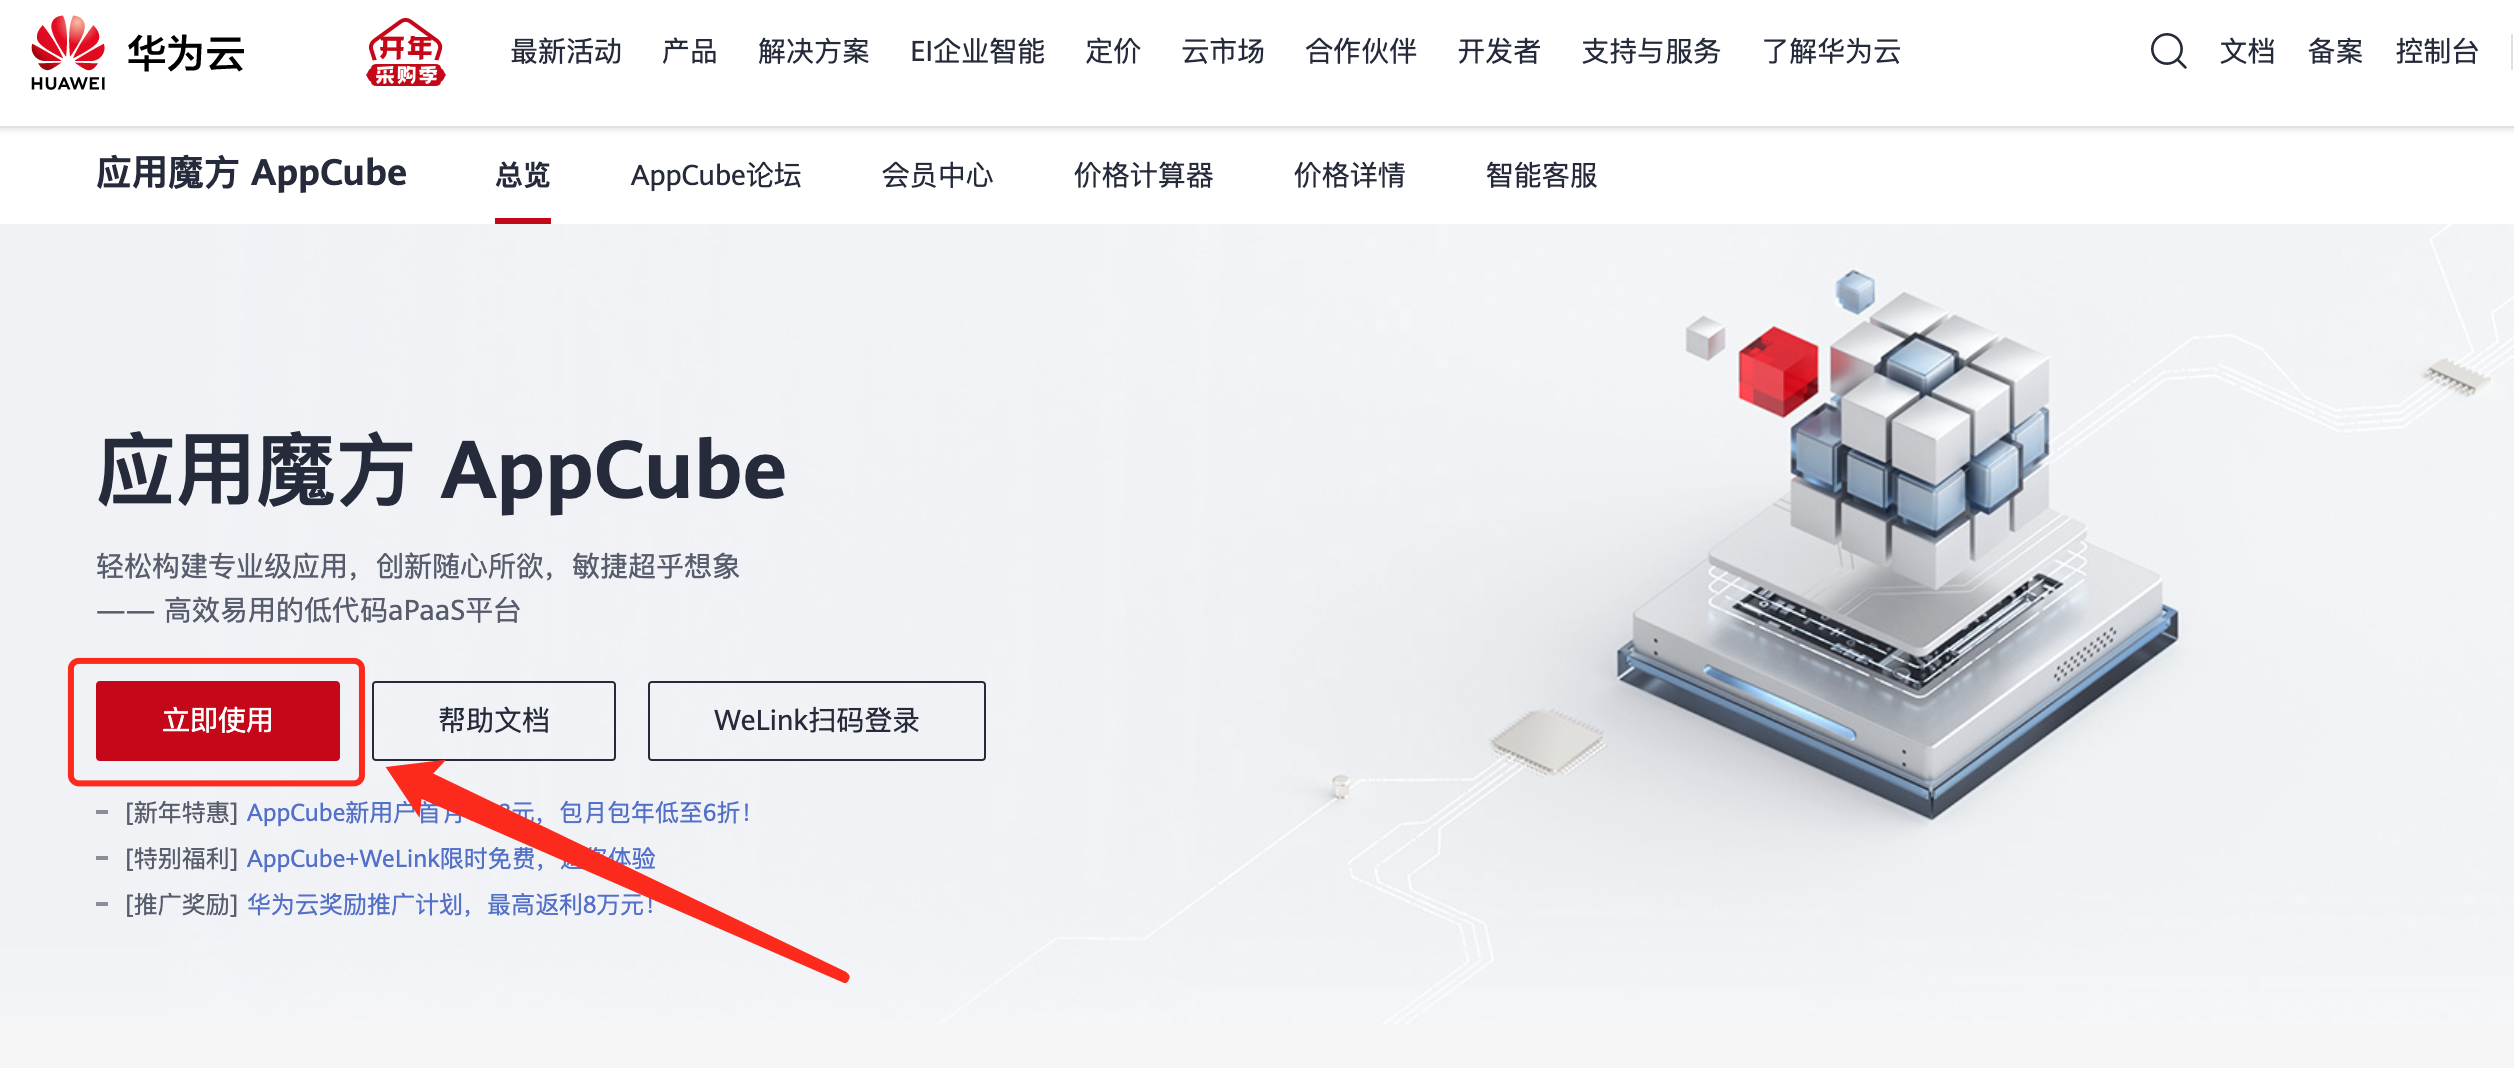This screenshot has width=2514, height=1068.
Task: Open the 产品 menu
Action: pyautogui.click(x=690, y=51)
